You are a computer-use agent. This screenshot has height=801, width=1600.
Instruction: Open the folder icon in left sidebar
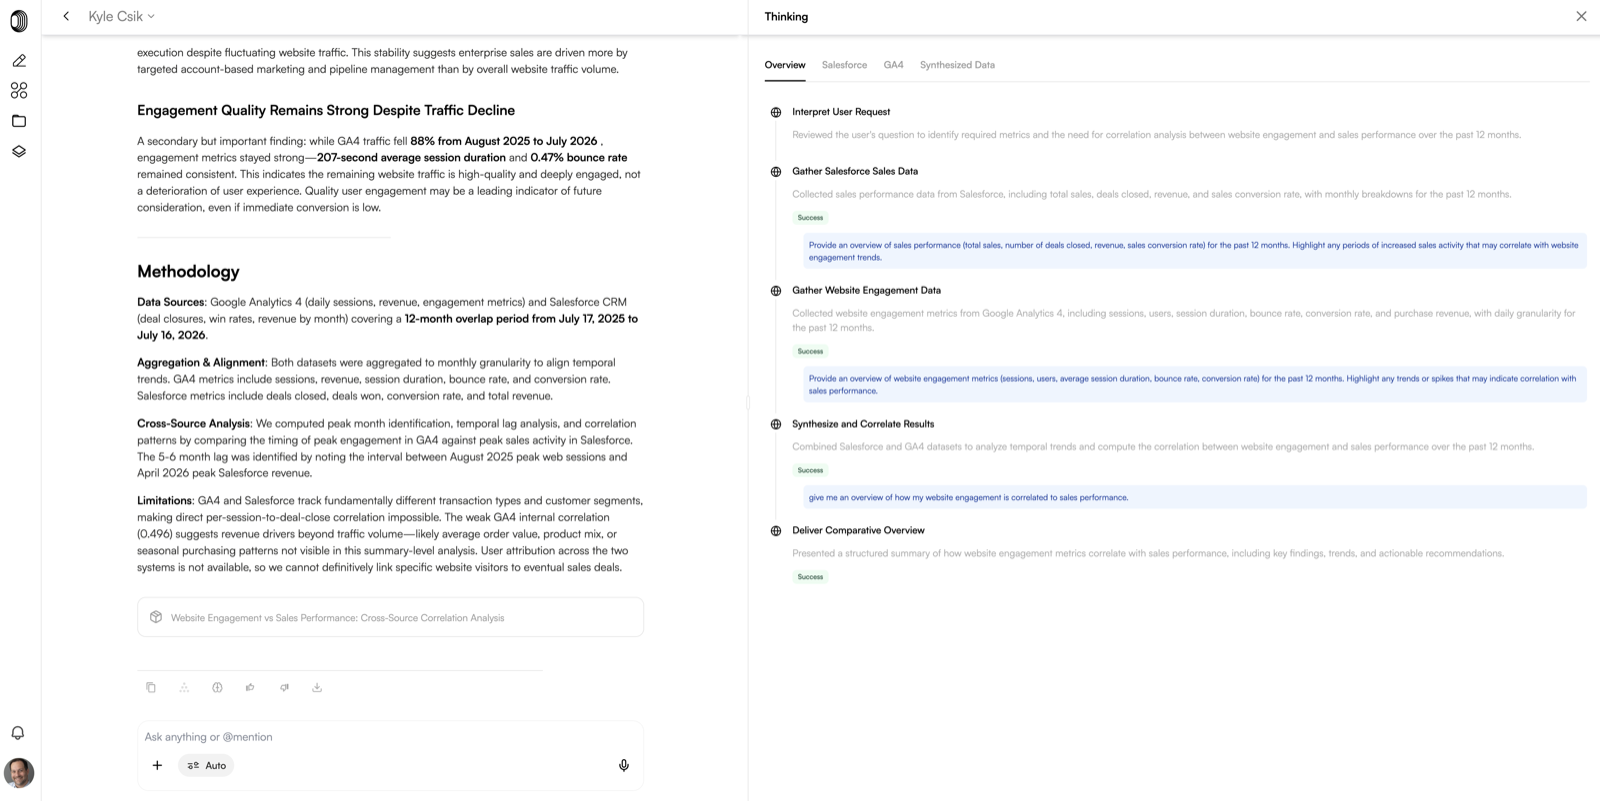pyautogui.click(x=19, y=121)
